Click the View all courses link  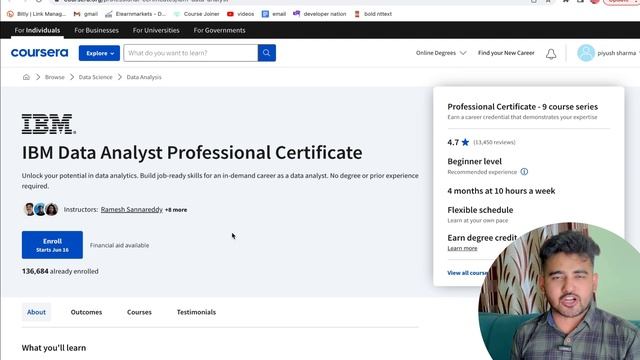(468, 273)
